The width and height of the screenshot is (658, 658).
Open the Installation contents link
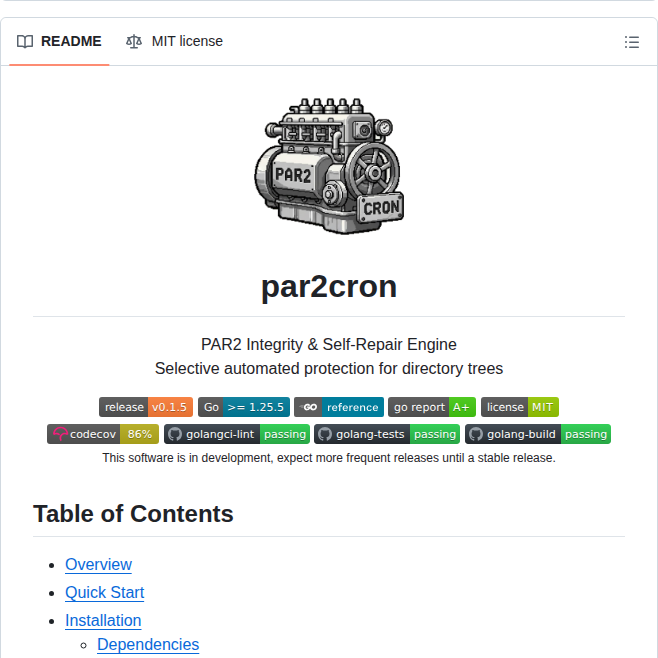click(103, 620)
